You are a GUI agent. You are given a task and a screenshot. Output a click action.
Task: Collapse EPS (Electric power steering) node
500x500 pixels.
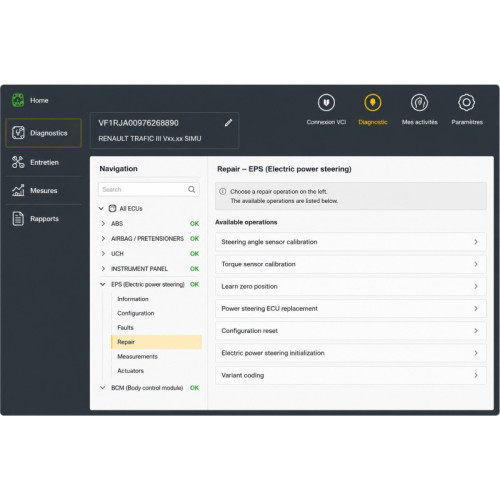click(103, 284)
